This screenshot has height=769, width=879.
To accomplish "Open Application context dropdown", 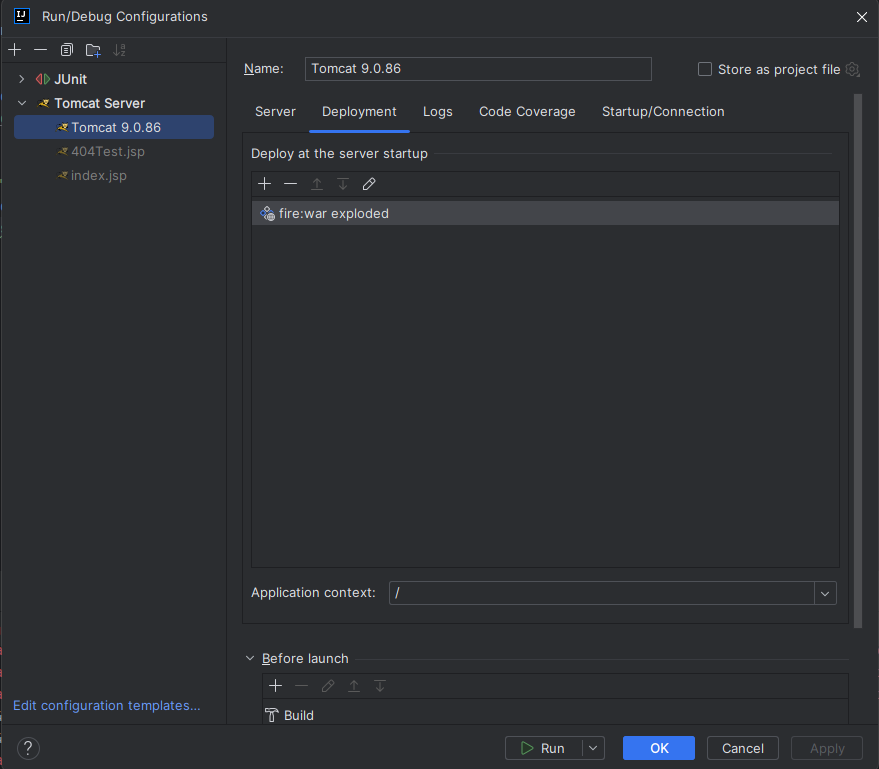I will click(x=825, y=594).
